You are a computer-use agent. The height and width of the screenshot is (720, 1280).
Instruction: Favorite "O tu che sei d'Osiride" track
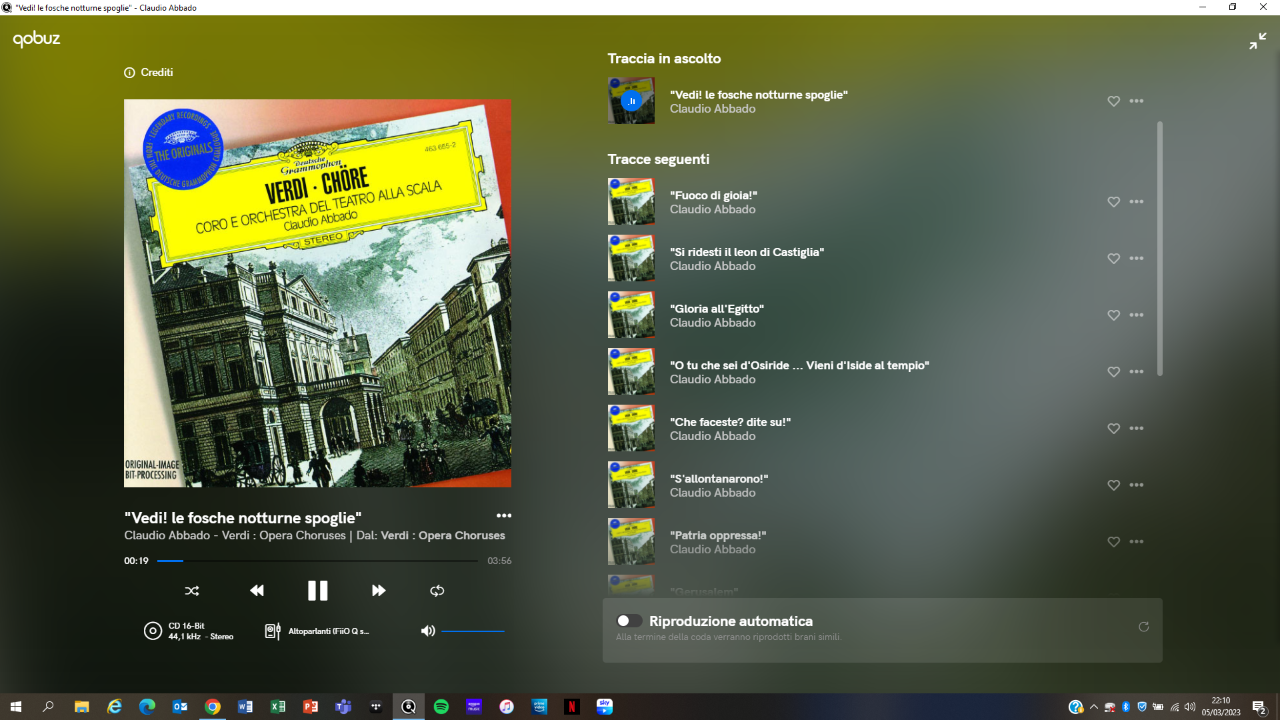pyautogui.click(x=1113, y=372)
